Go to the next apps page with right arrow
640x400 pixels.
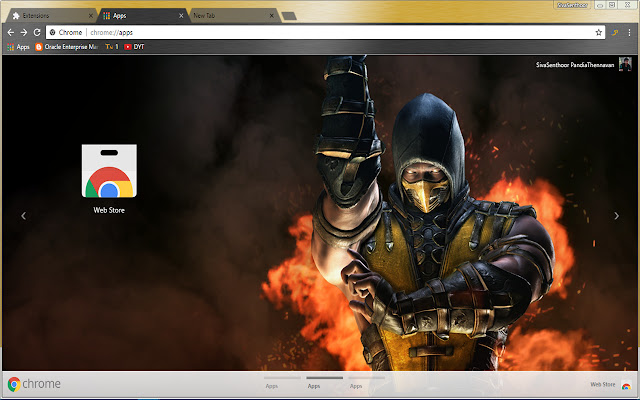pos(616,216)
